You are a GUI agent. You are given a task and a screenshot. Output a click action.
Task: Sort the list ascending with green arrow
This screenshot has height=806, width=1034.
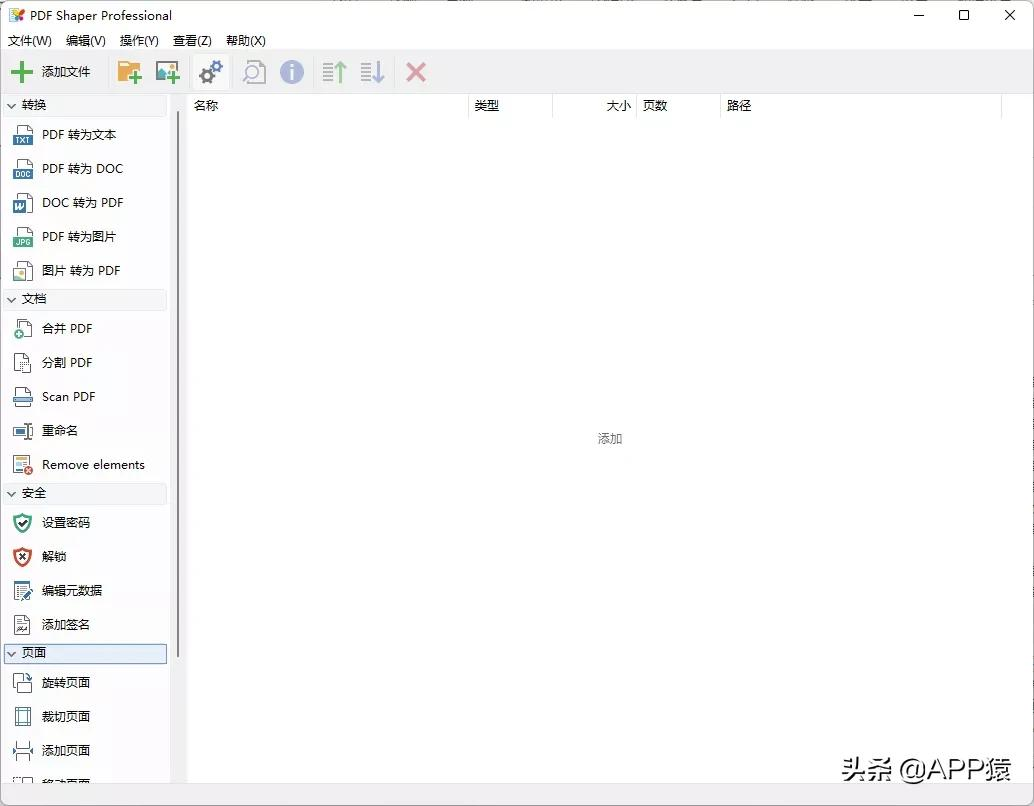333,72
